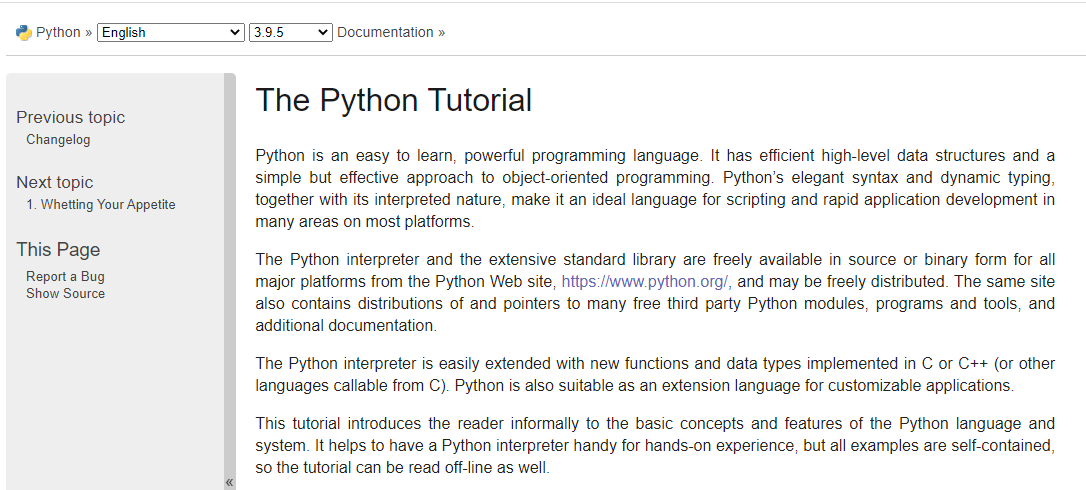Collapse the sidebar with the « arrow

[229, 482]
